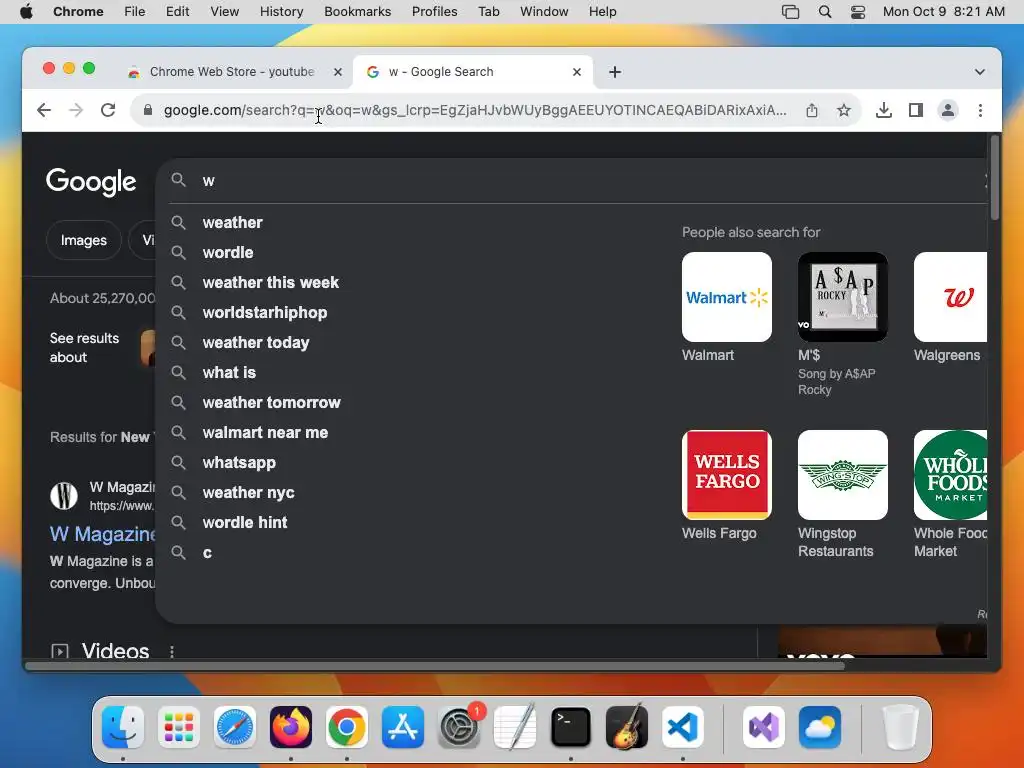Image resolution: width=1024 pixels, height=768 pixels.
Task: Filter results by Images
Action: (84, 240)
